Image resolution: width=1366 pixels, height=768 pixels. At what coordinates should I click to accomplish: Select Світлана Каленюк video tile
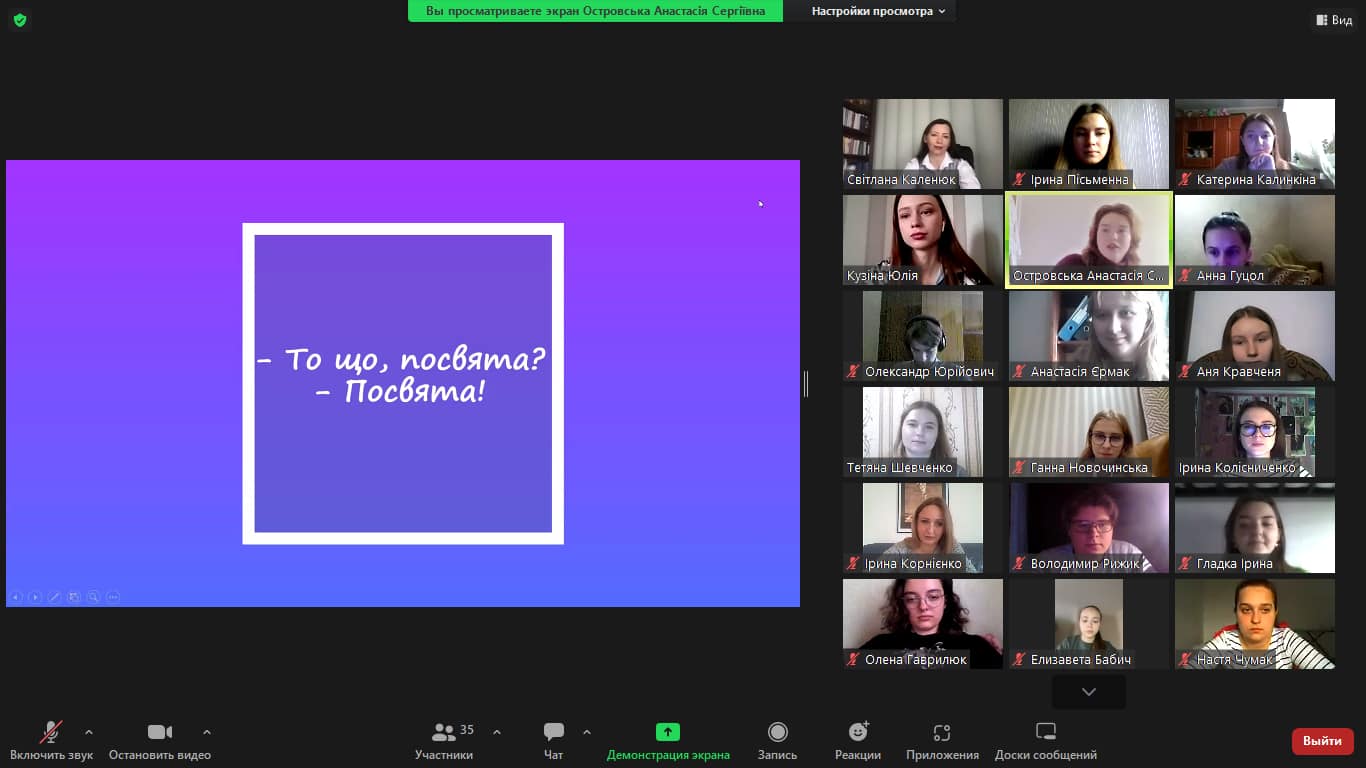922,143
